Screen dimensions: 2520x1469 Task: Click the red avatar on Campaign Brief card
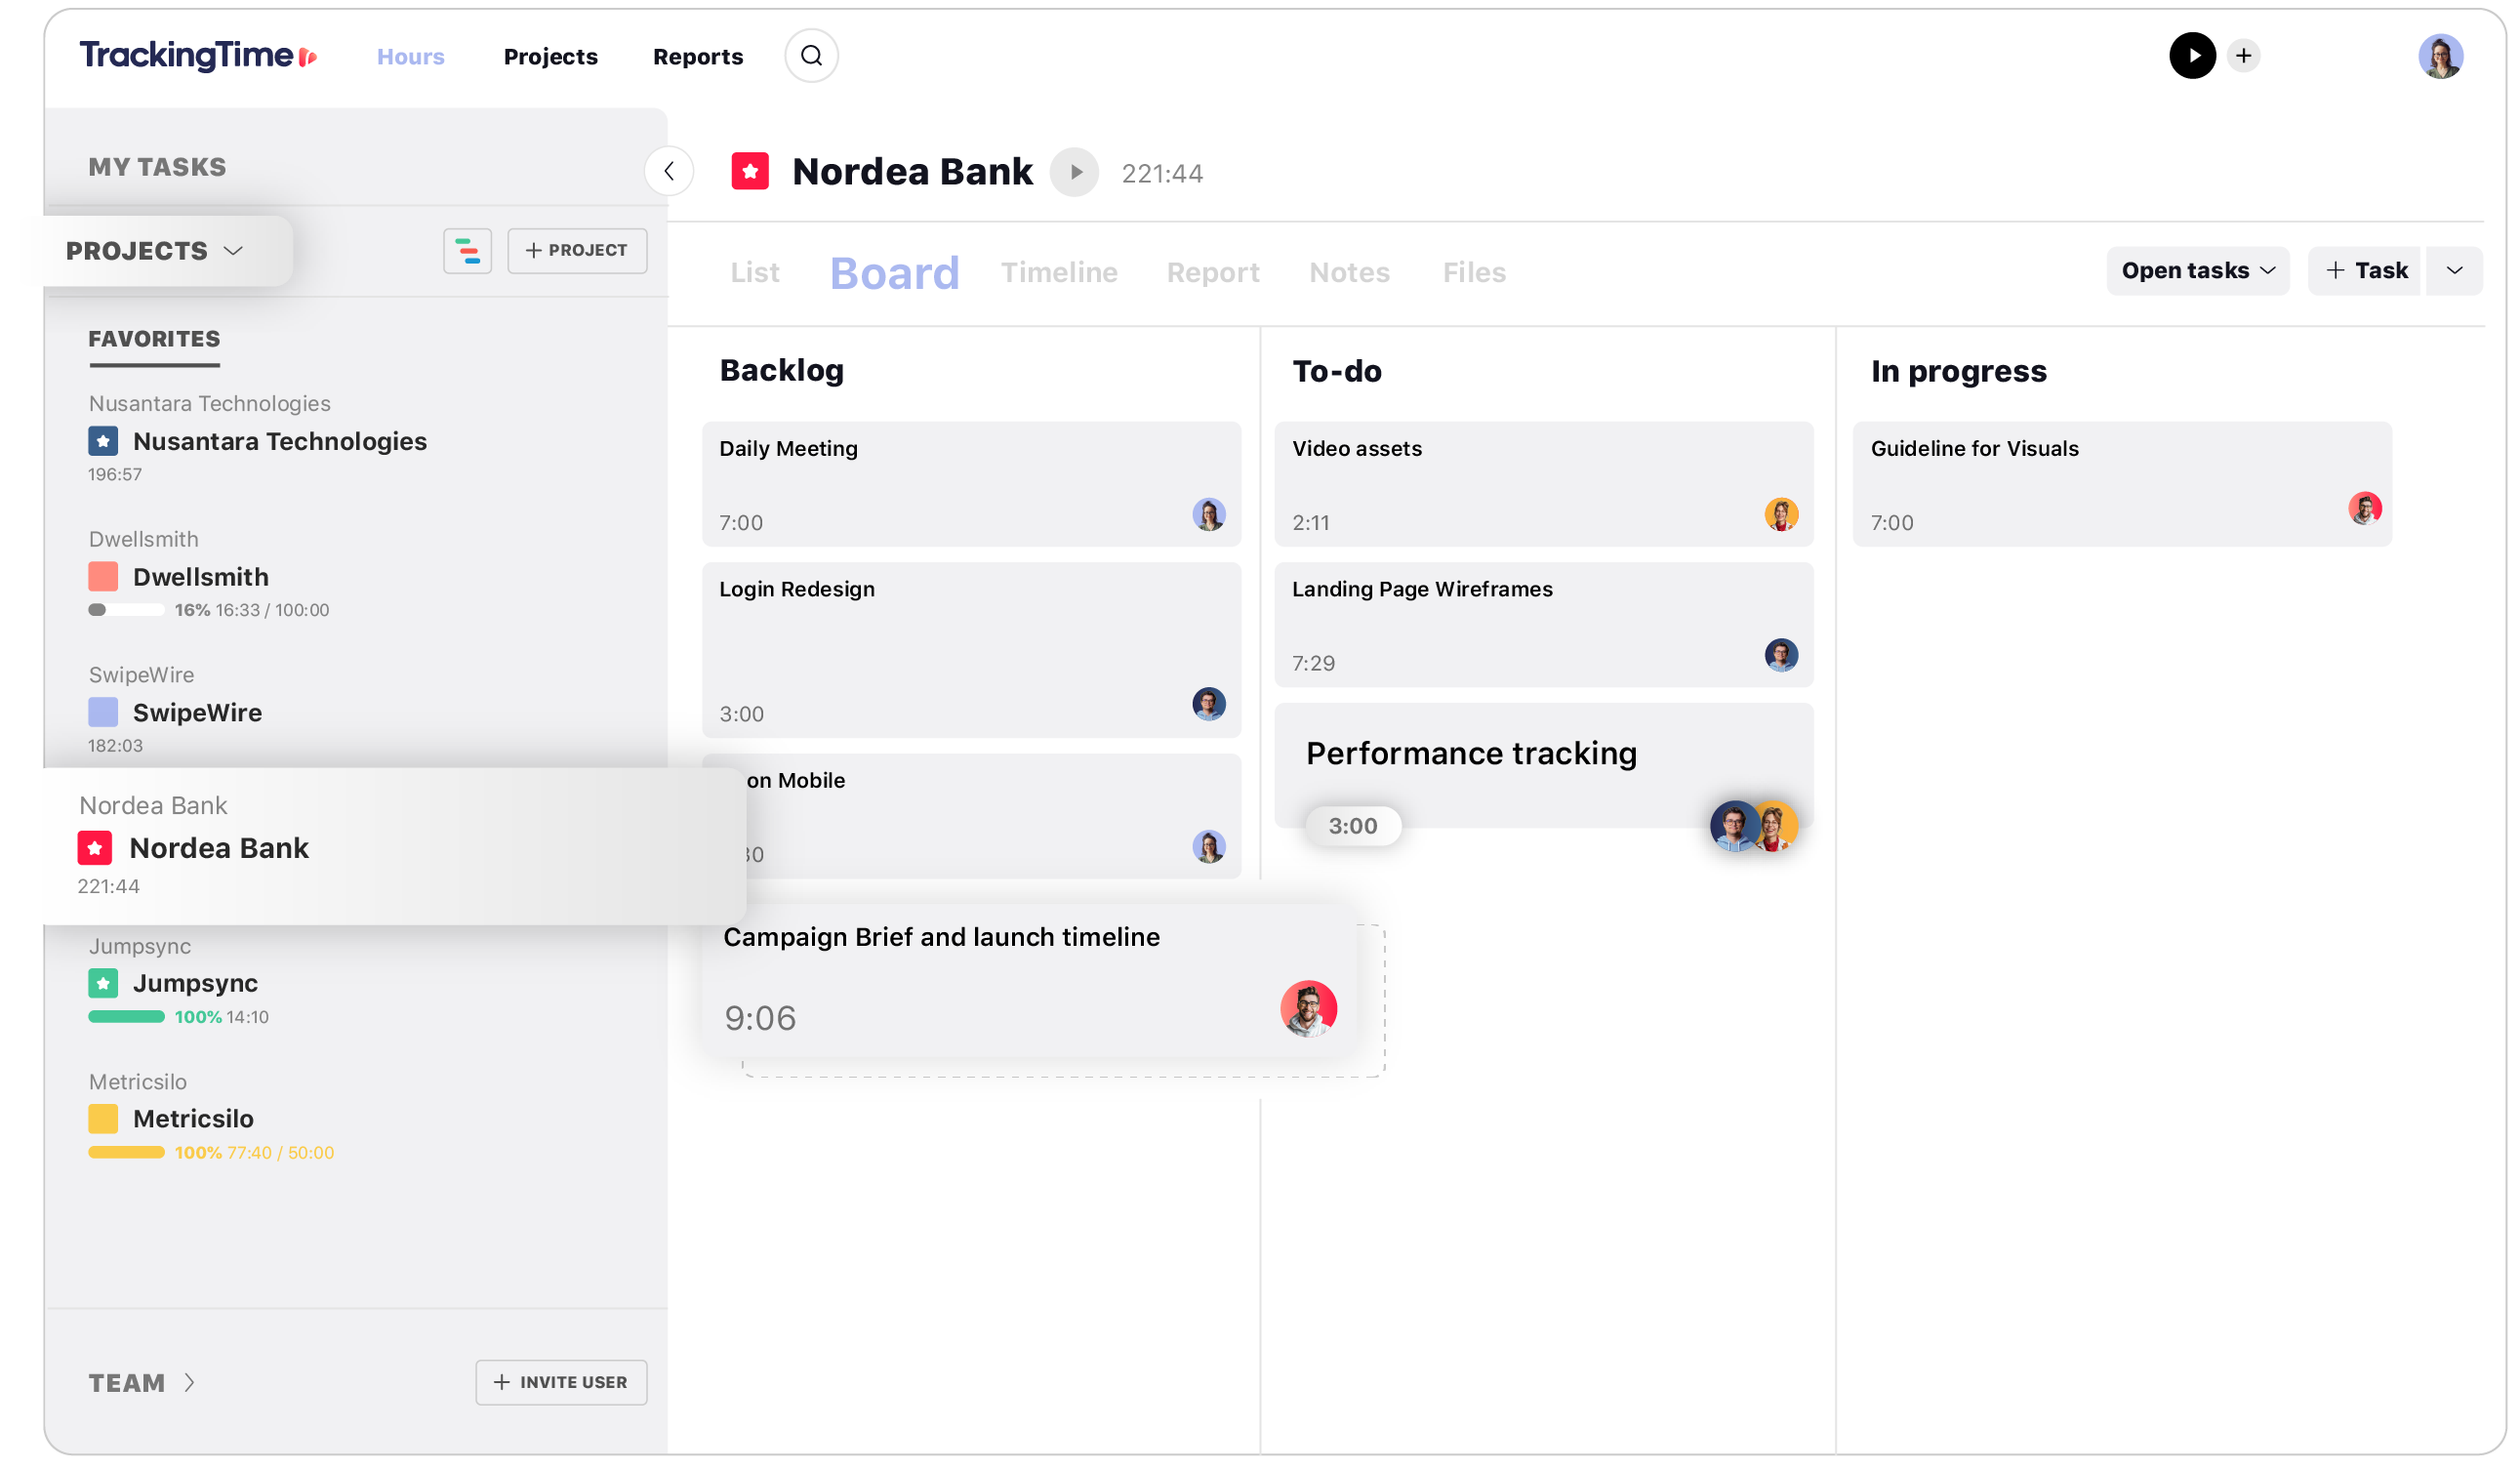(x=1308, y=1008)
